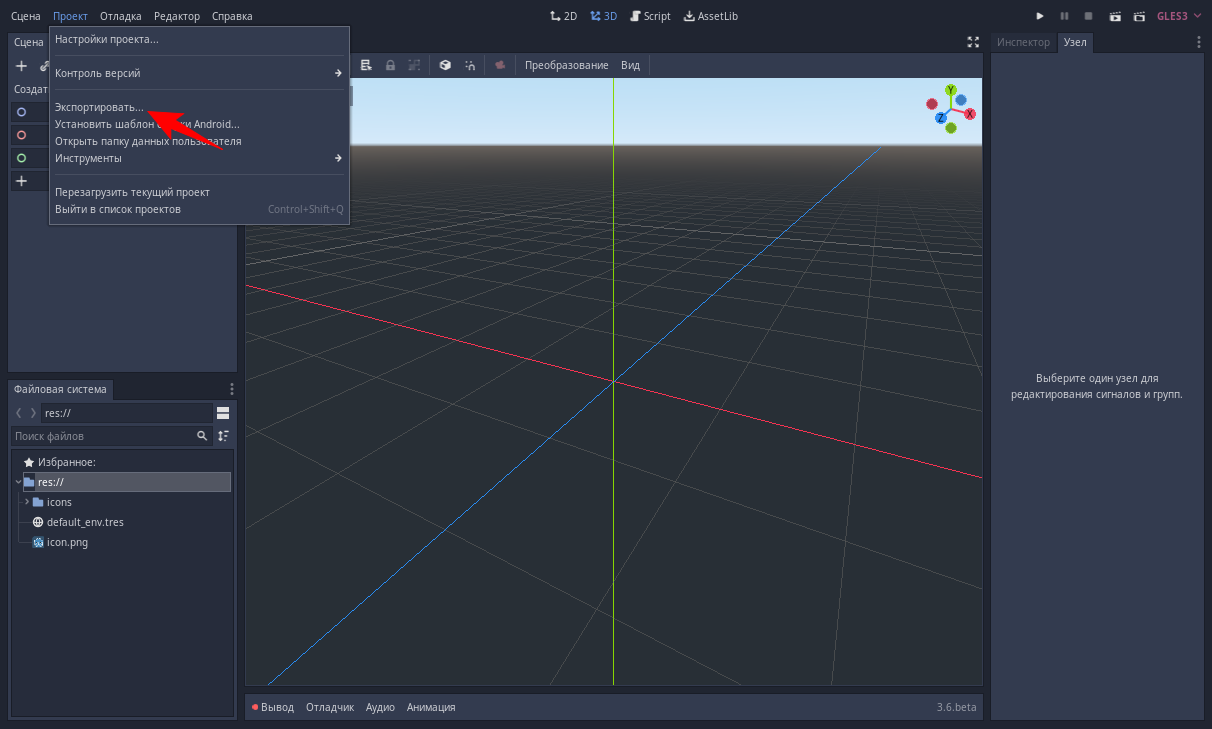Select the Узел tab
This screenshot has height=729, width=1212.
pos(1075,42)
